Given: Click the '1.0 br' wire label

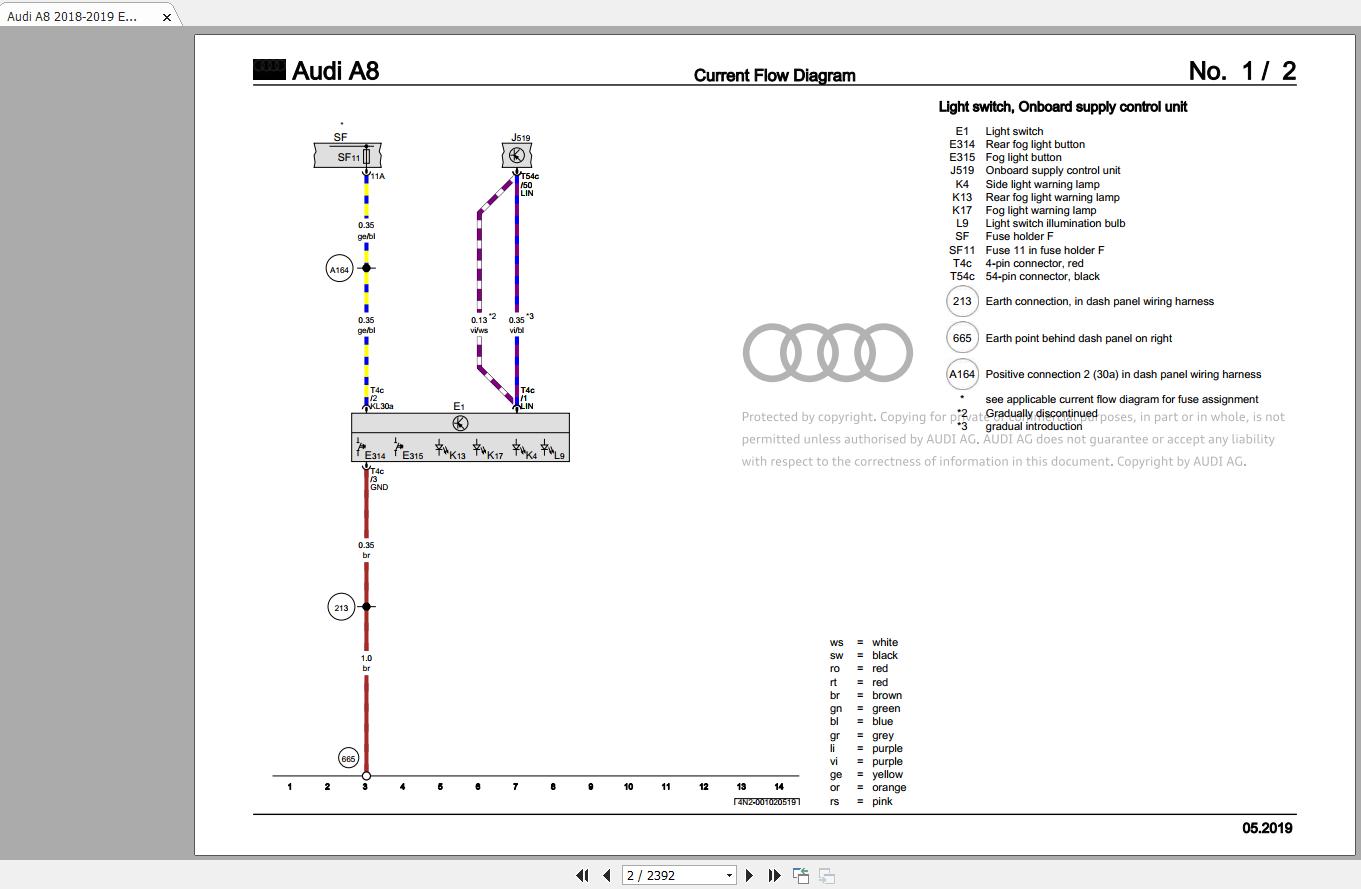Looking at the screenshot, I should (366, 663).
